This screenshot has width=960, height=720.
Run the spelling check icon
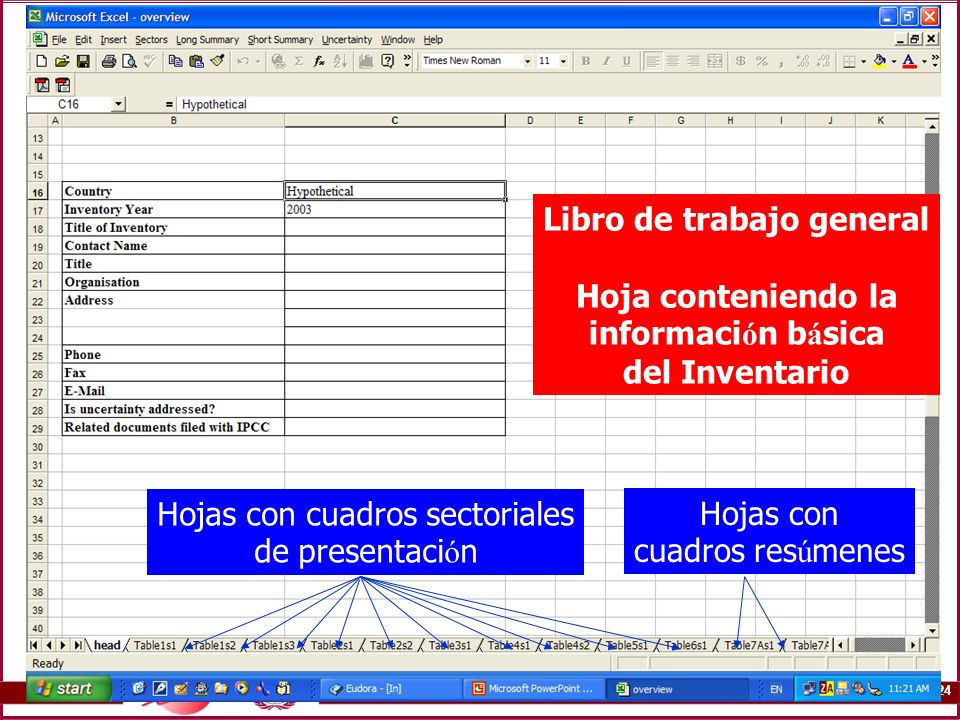point(149,61)
